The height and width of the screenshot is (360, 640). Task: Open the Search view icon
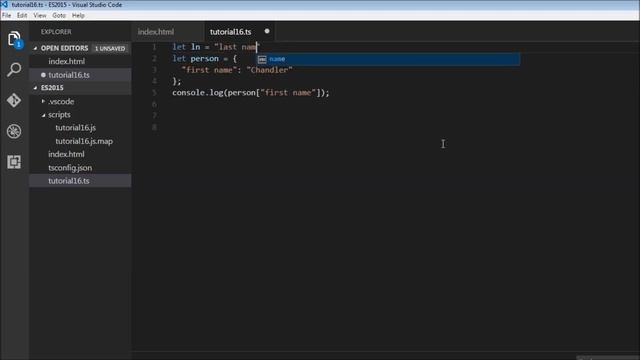pyautogui.click(x=14, y=70)
